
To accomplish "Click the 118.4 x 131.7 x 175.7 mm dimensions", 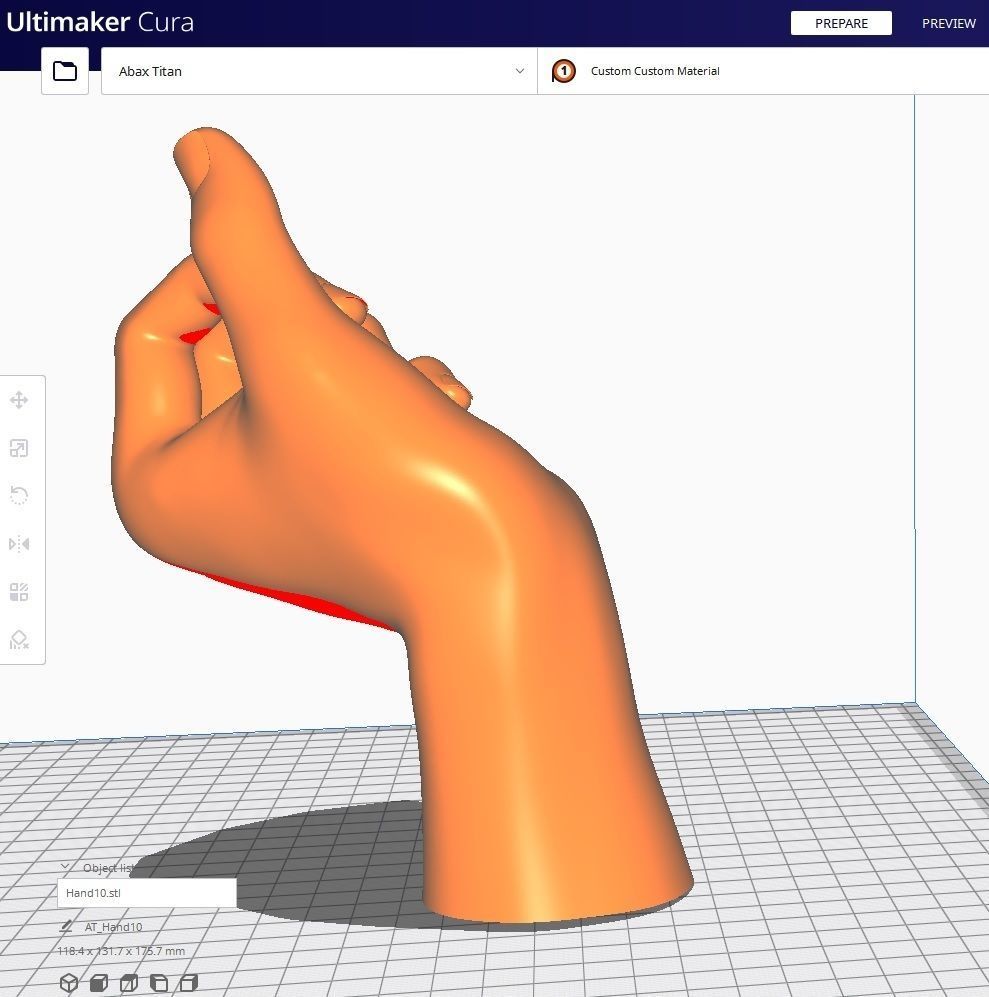I will 121,951.
